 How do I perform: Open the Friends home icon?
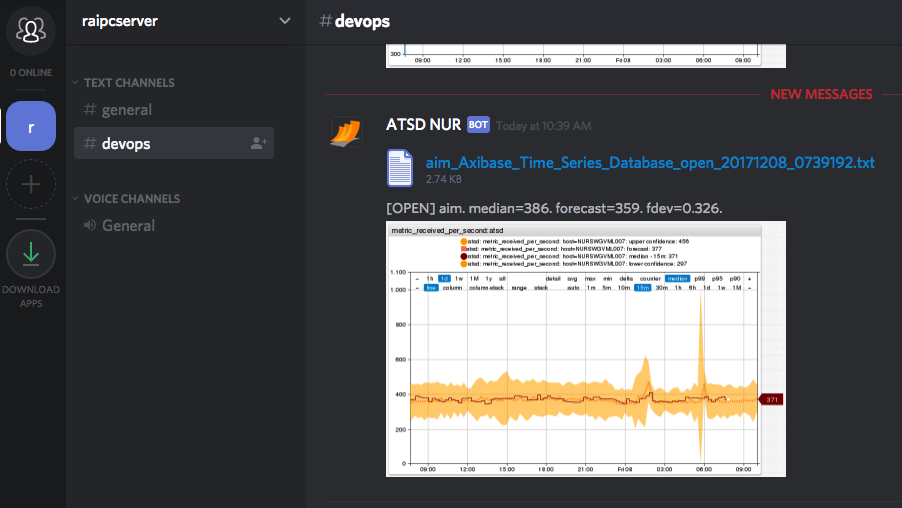[x=31, y=30]
